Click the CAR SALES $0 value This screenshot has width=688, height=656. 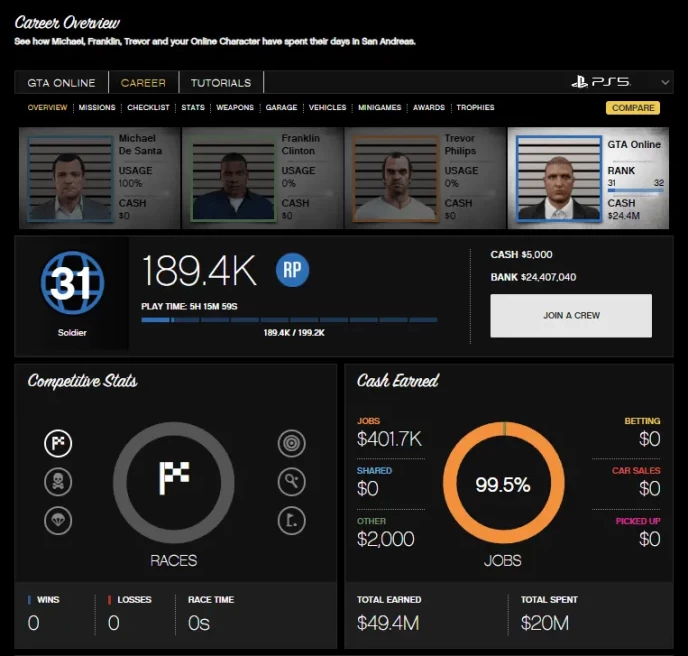(649, 488)
